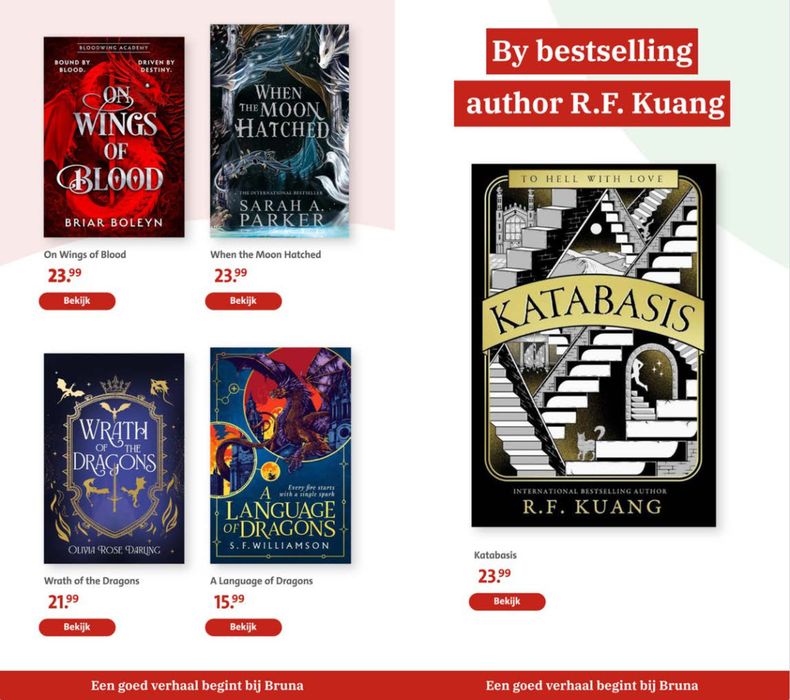790x700 pixels.
Task: Open the large Katabasis book cover
Action: 594,345
